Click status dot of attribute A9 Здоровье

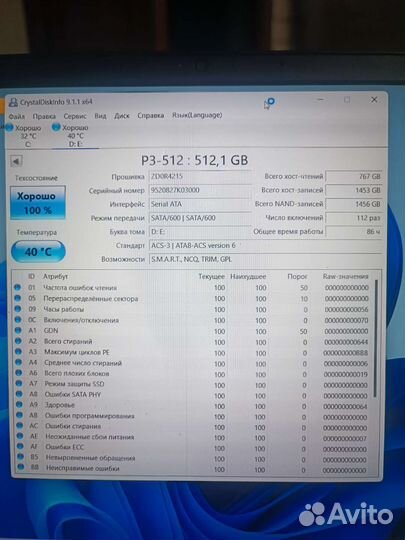pyautogui.click(x=20, y=405)
